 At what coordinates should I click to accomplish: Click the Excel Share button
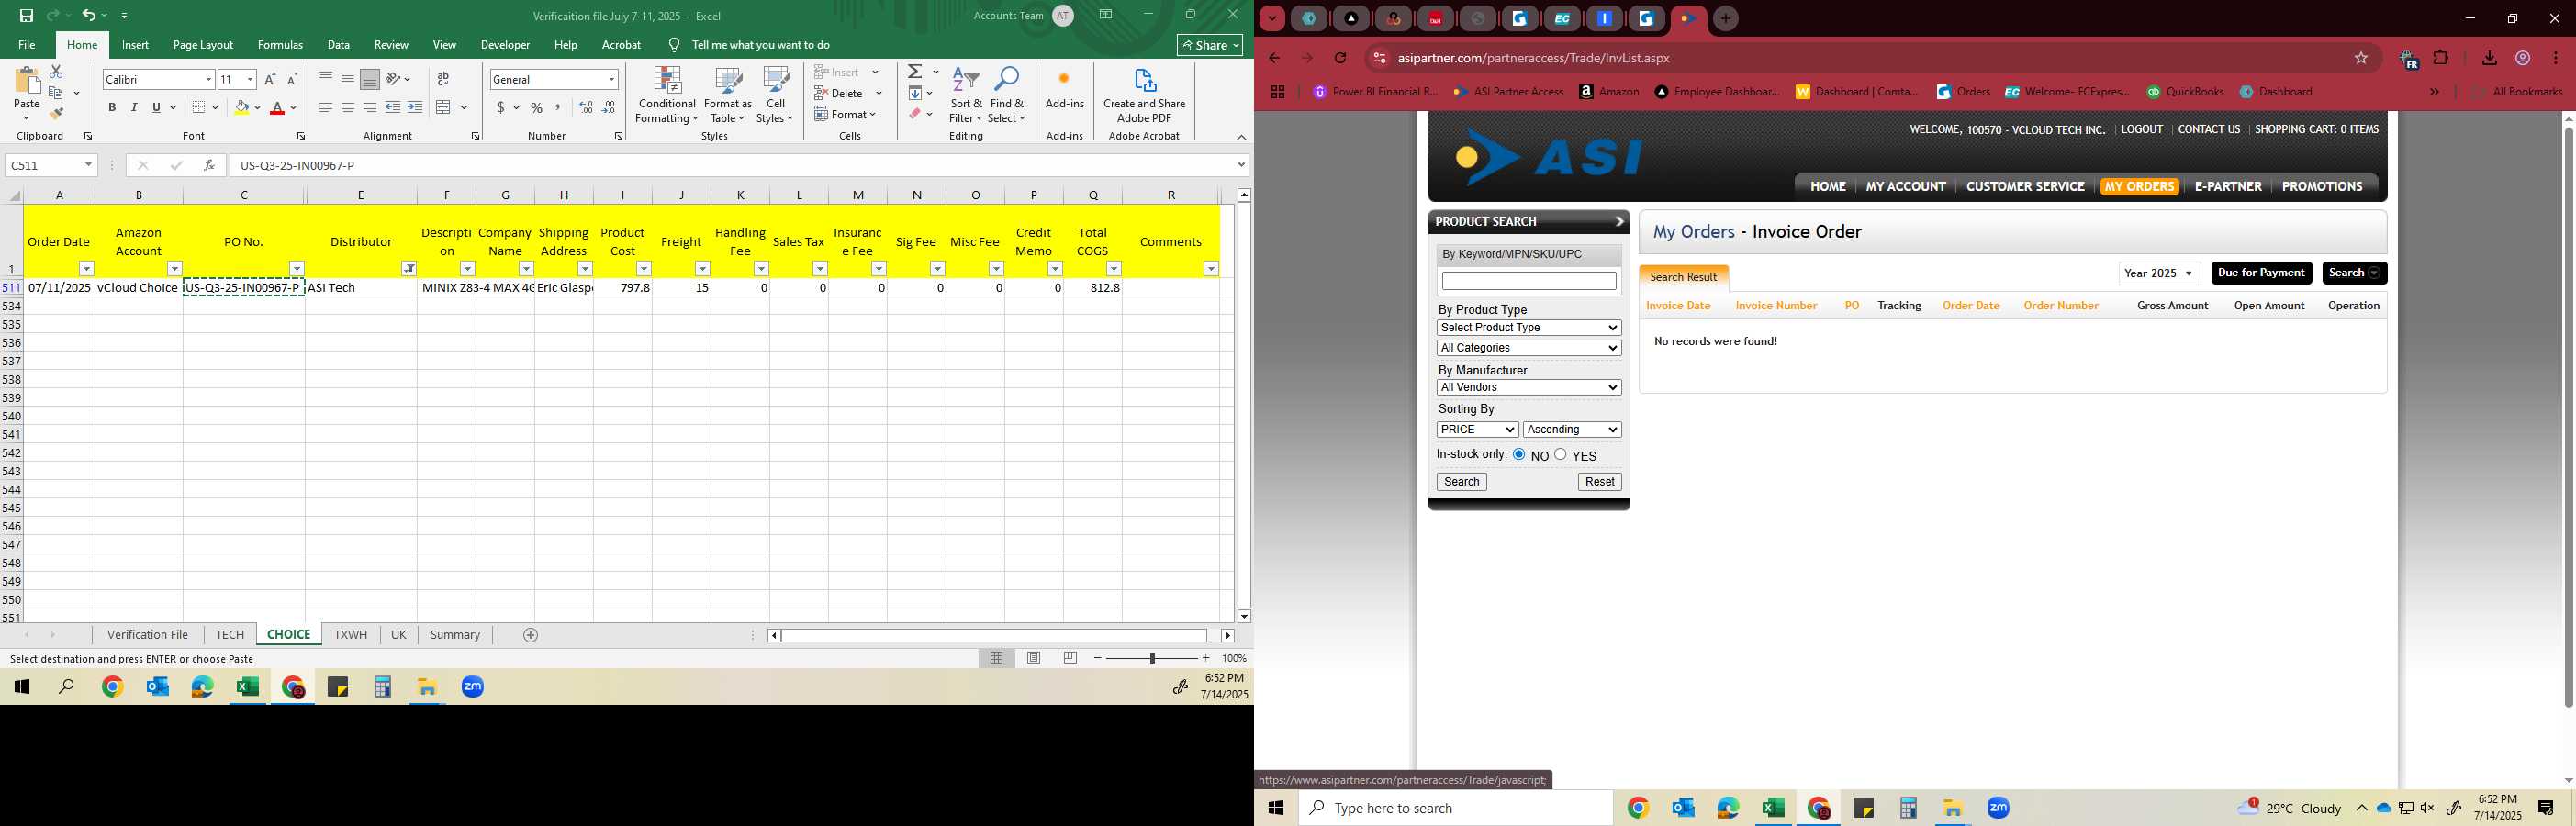point(1210,45)
